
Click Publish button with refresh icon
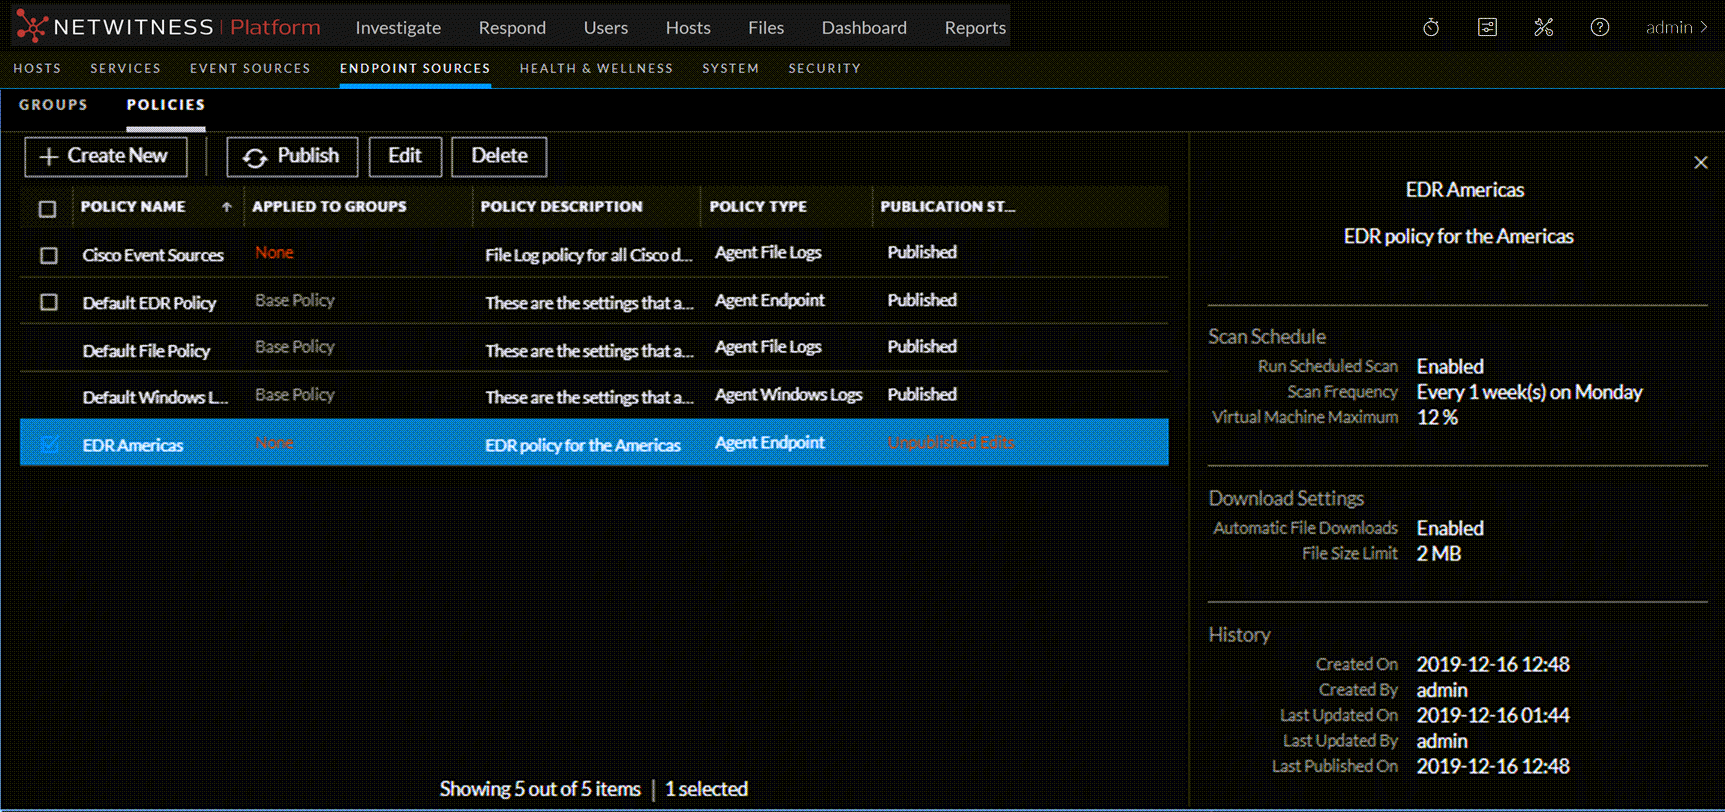pos(292,157)
